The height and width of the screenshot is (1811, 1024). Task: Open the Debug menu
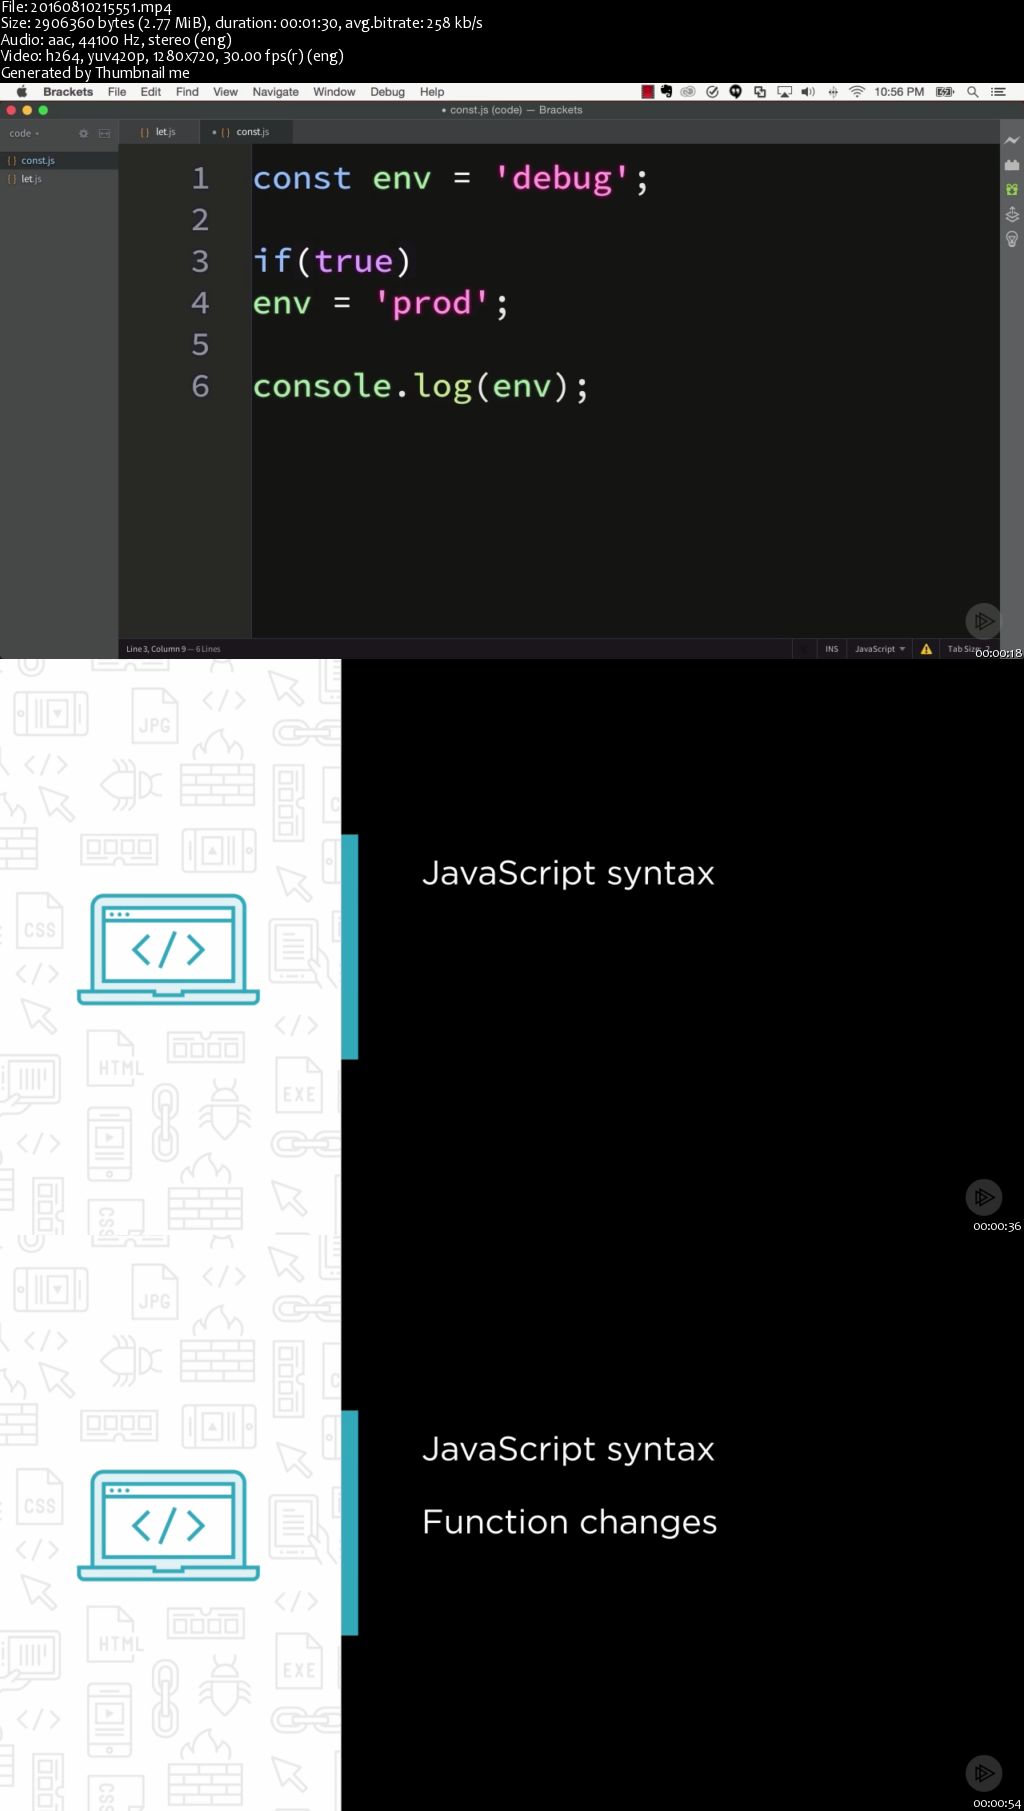point(387,92)
